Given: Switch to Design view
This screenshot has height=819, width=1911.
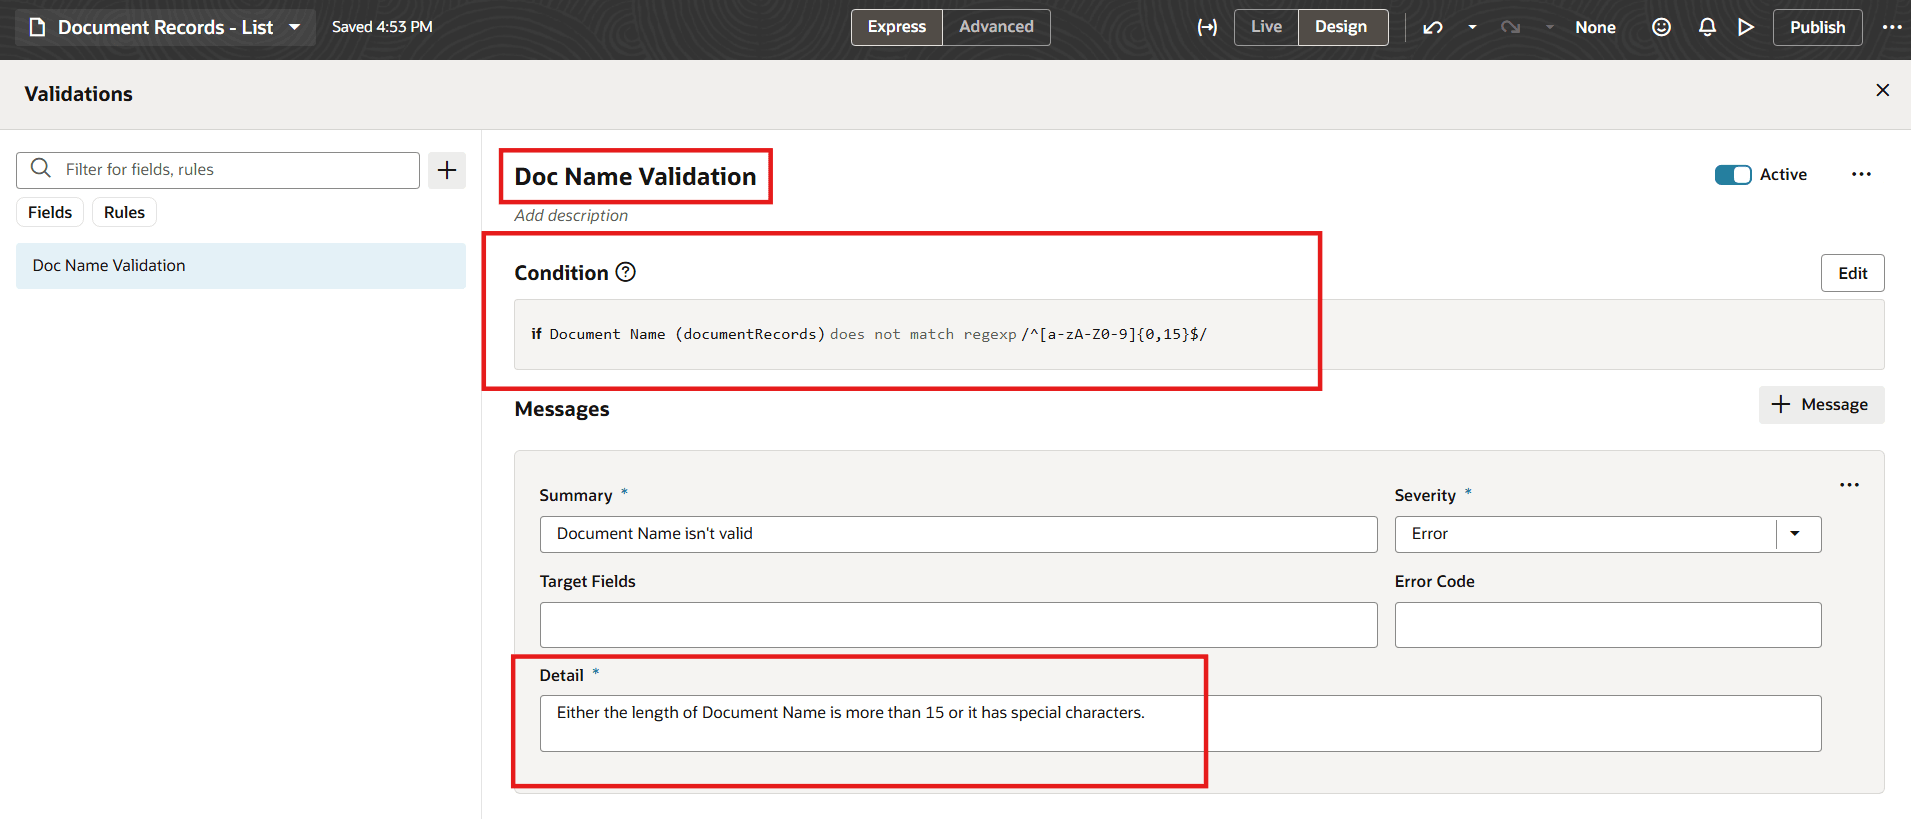Looking at the screenshot, I should (x=1341, y=27).
